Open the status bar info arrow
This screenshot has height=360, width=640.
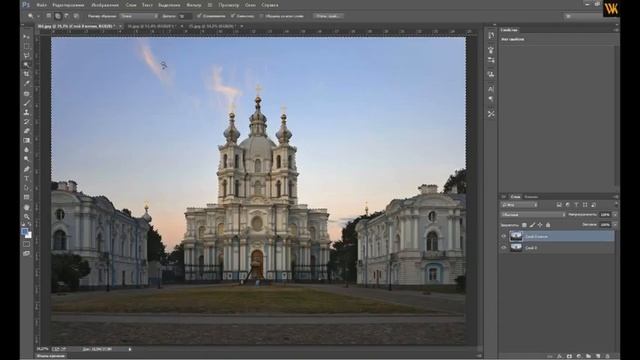click(x=130, y=349)
